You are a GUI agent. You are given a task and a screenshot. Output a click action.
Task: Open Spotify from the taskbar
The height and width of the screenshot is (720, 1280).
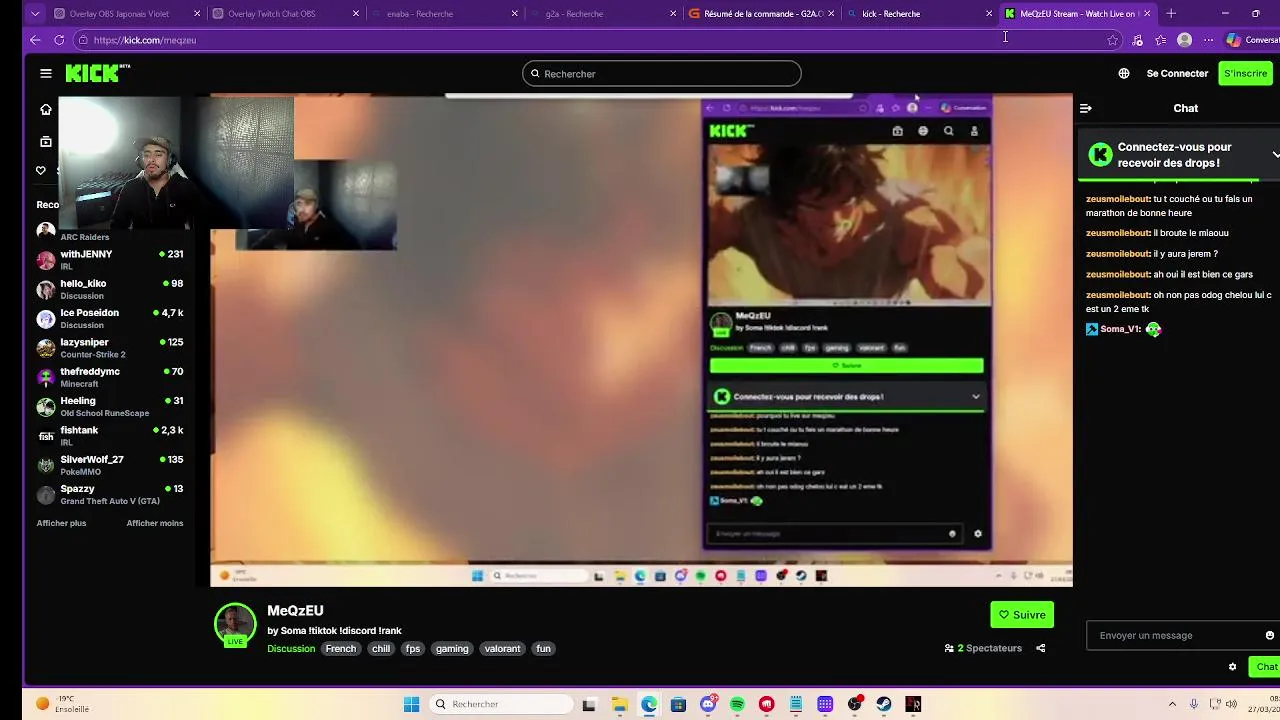[x=737, y=704]
